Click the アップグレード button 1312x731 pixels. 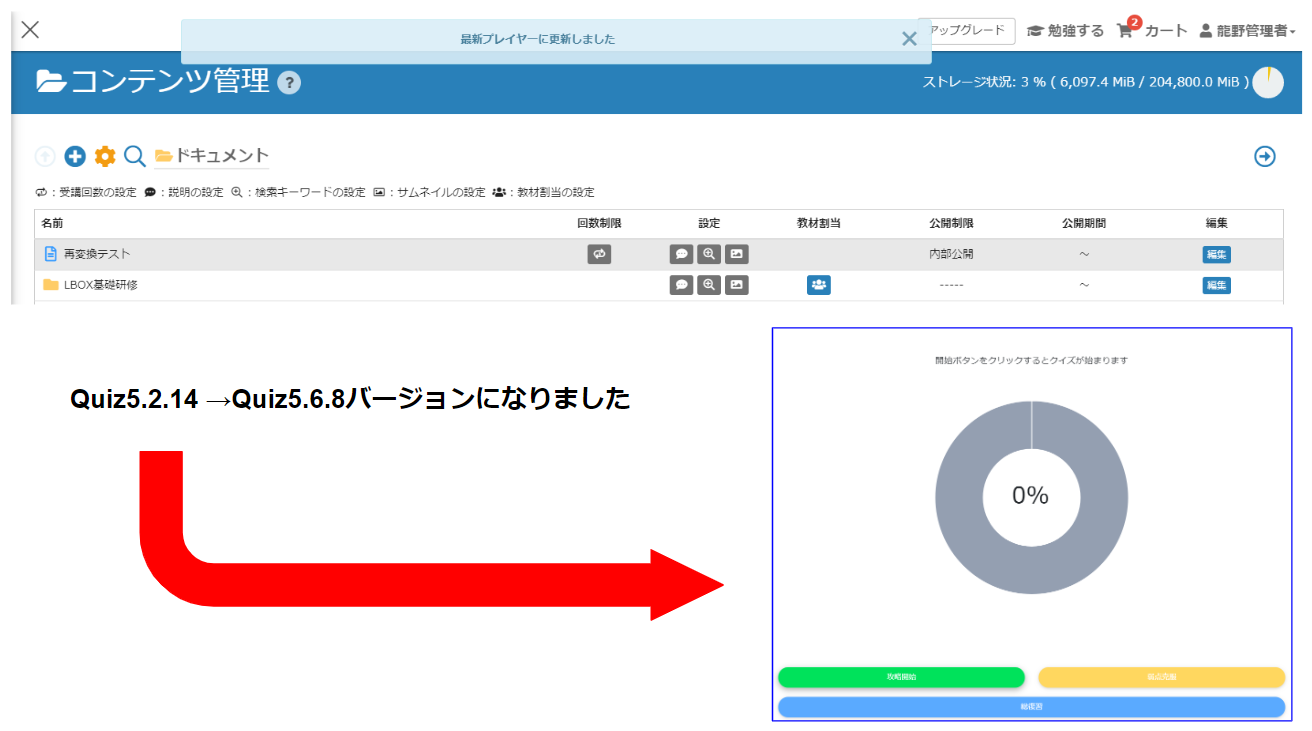[x=967, y=31]
